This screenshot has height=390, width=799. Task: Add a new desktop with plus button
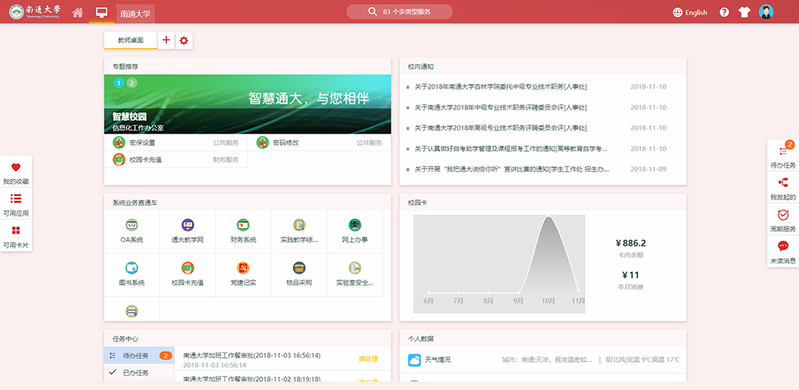coord(166,40)
